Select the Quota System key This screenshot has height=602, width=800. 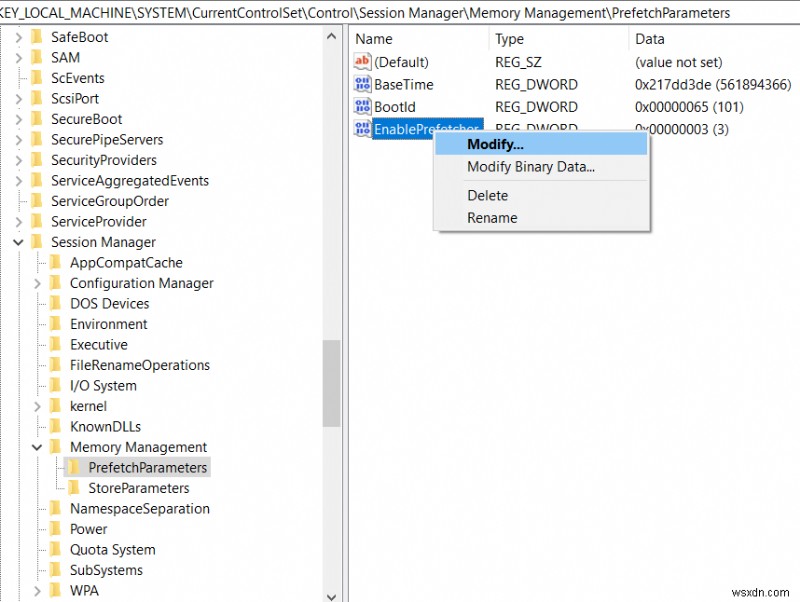(x=113, y=549)
